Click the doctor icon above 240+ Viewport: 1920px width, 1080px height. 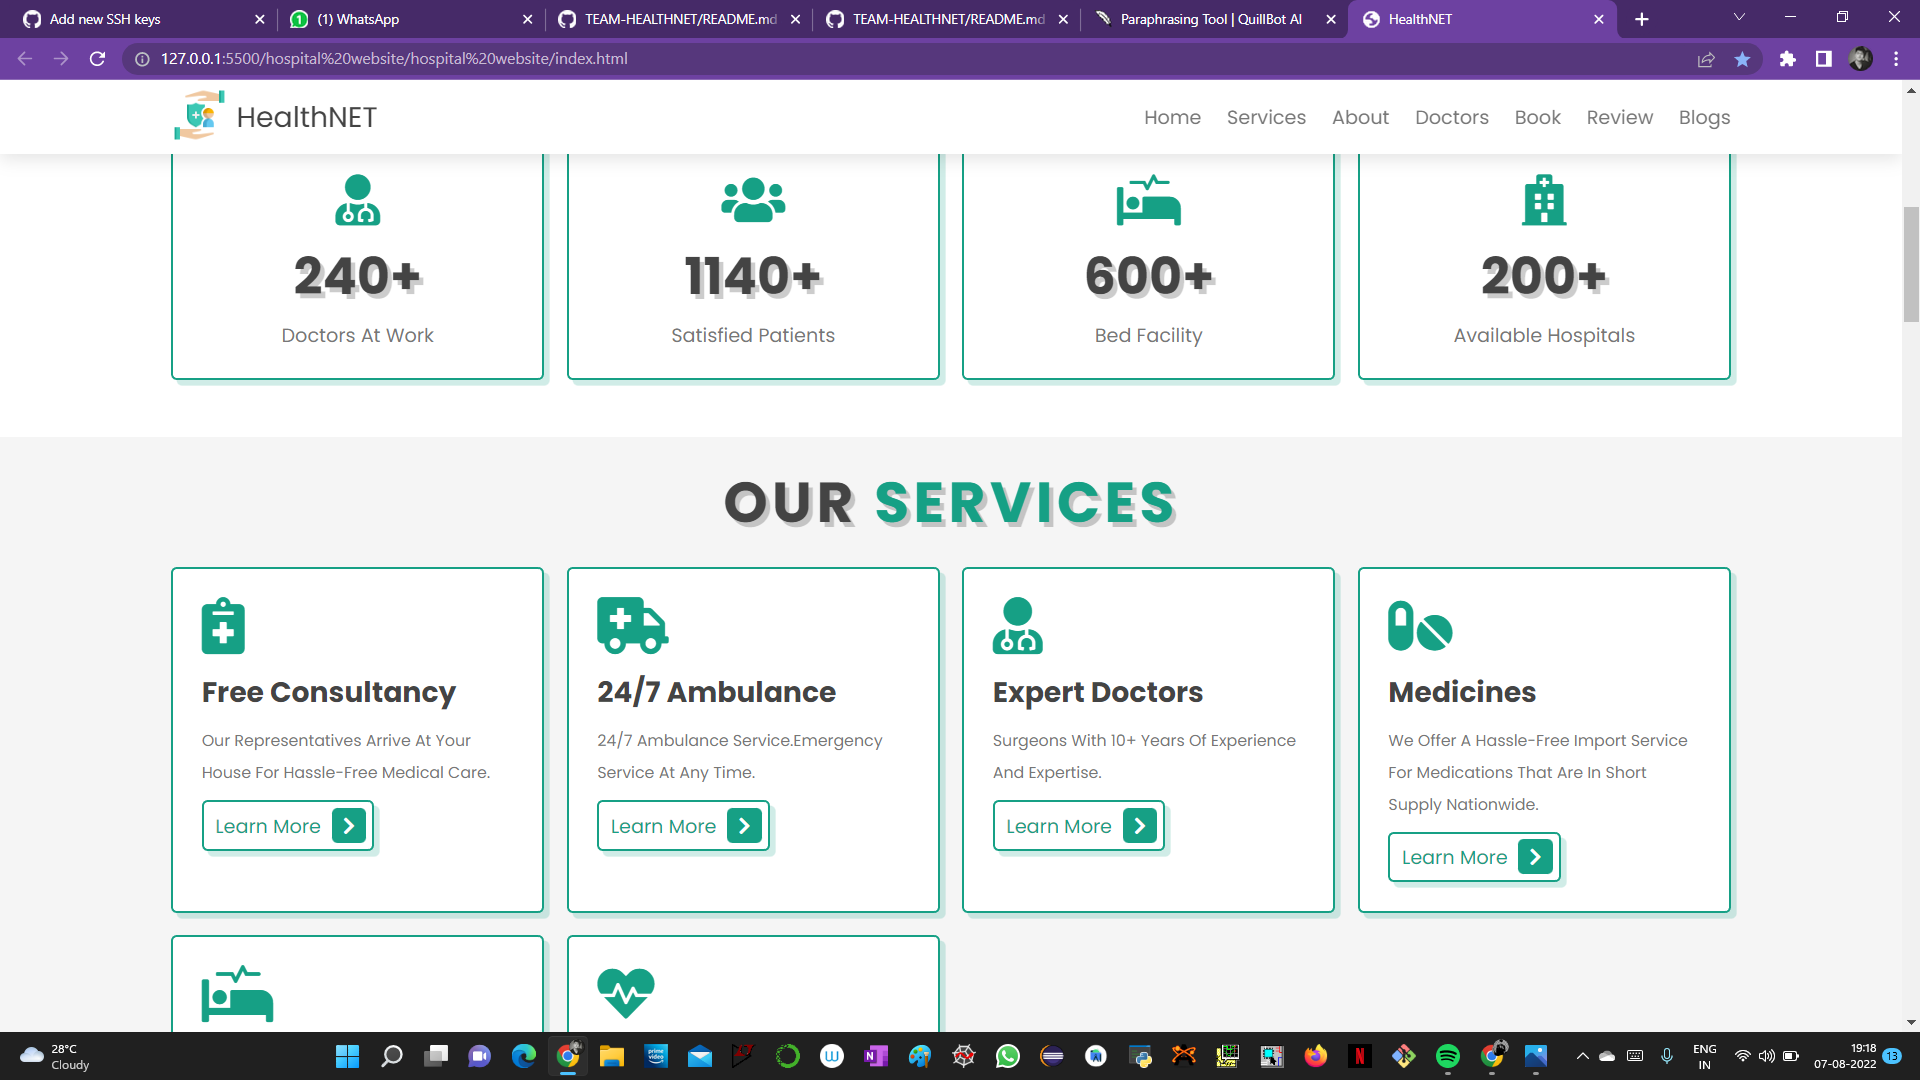[x=357, y=199]
